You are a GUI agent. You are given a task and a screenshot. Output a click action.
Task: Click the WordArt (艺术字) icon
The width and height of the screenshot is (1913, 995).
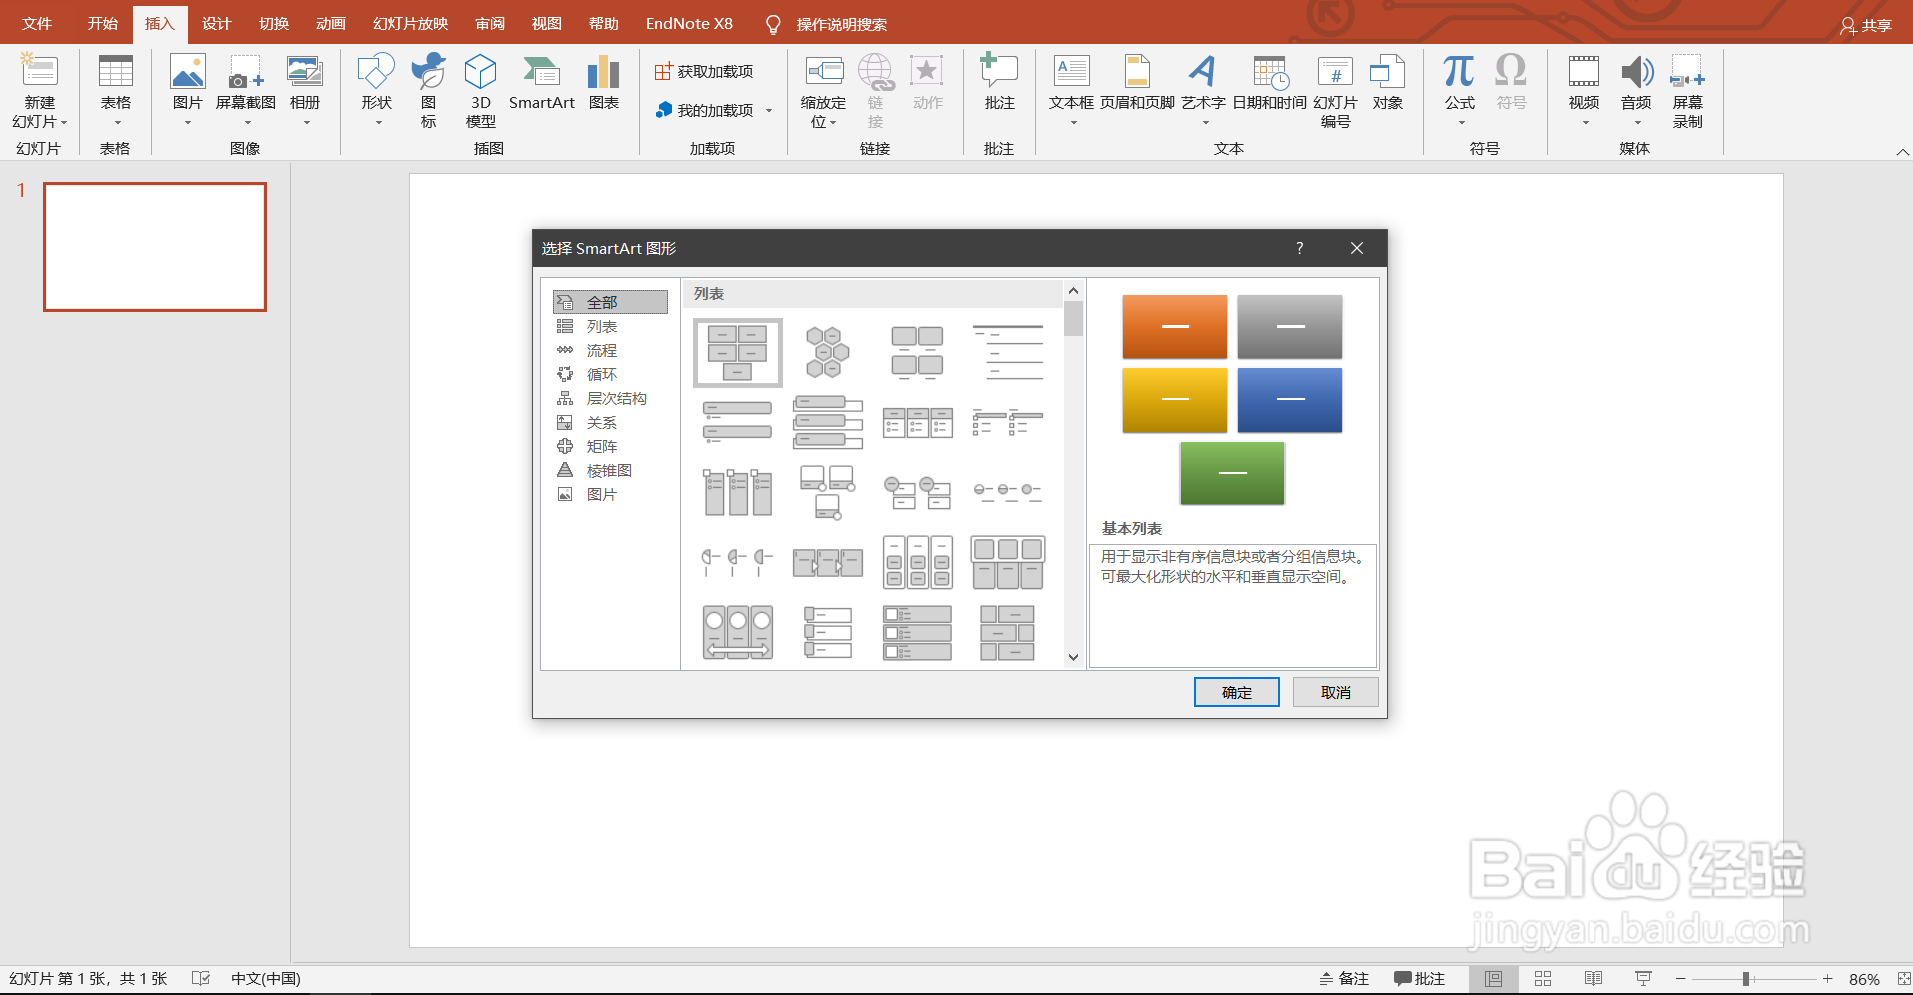point(1203,72)
